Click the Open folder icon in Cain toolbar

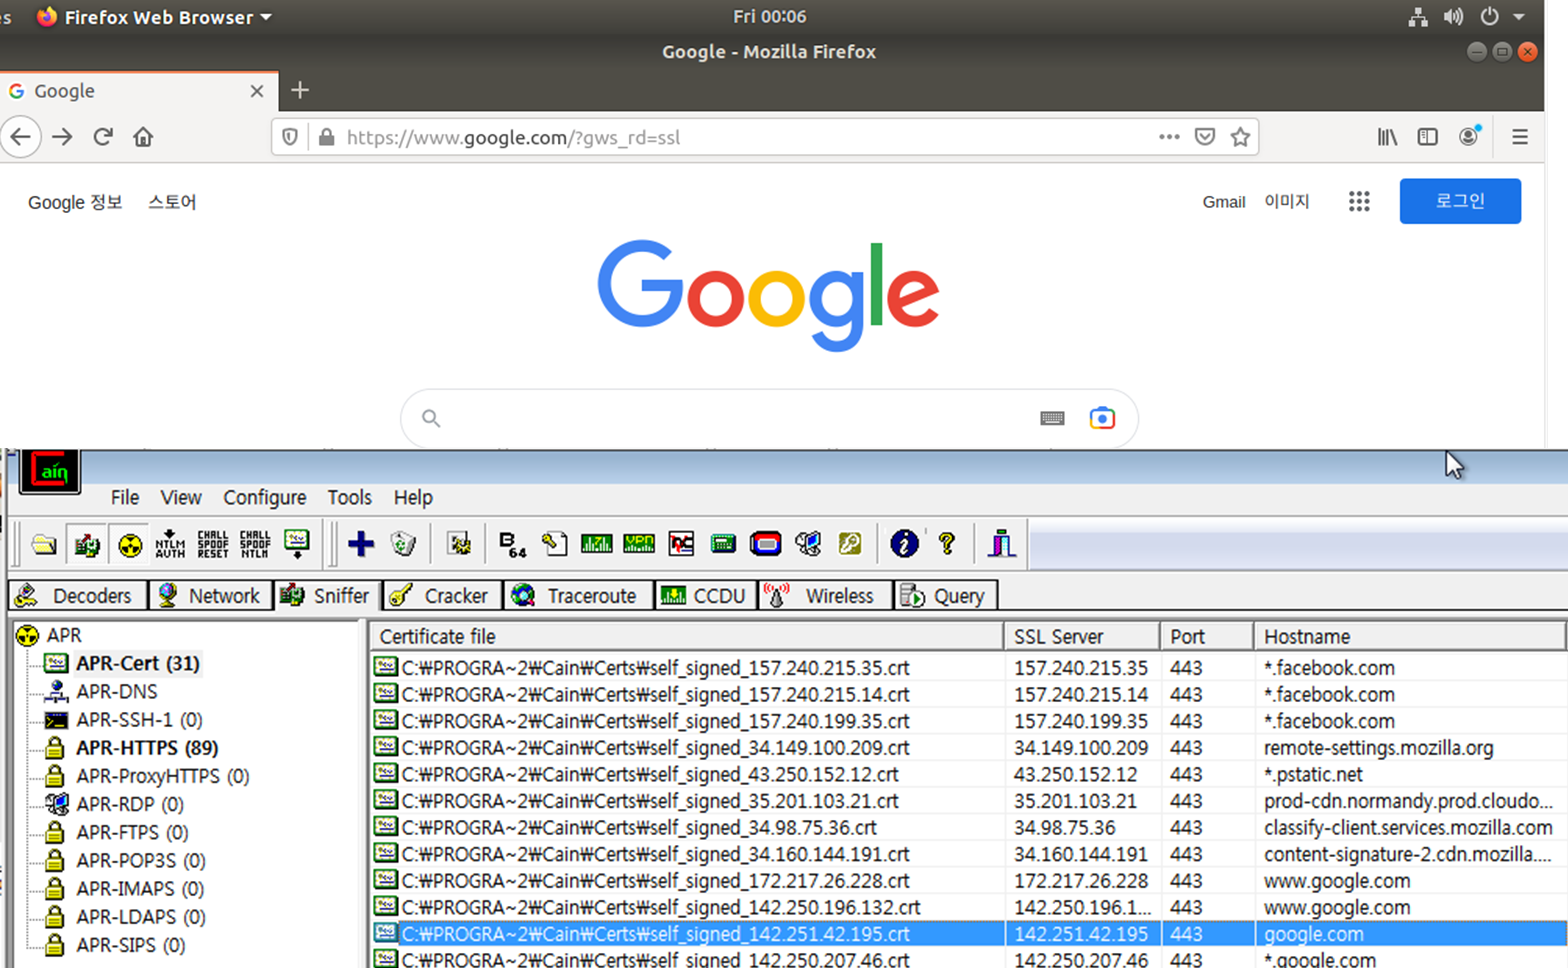tap(43, 544)
